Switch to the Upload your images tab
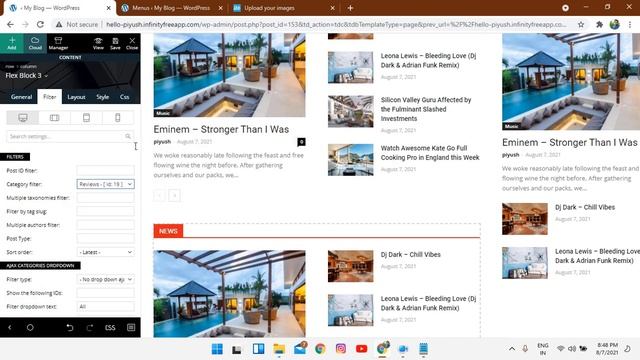640x360 pixels. (x=269, y=8)
